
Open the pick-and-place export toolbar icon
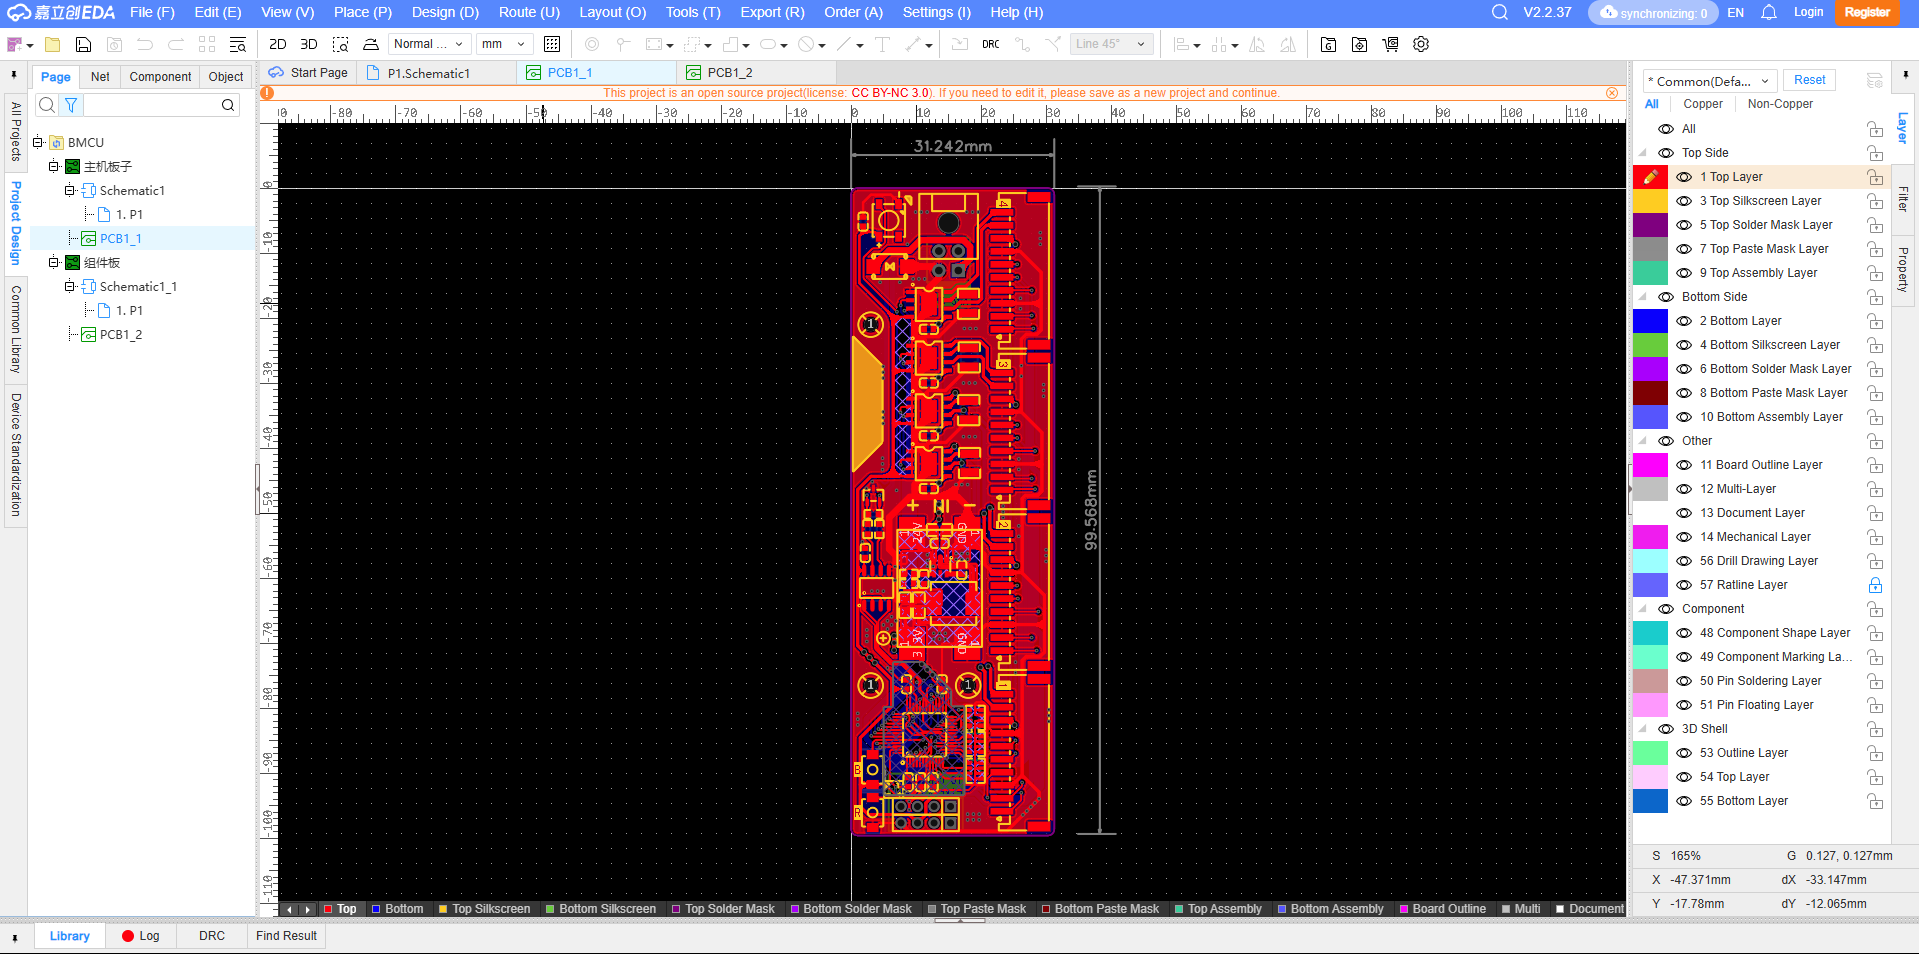[x=1359, y=44]
